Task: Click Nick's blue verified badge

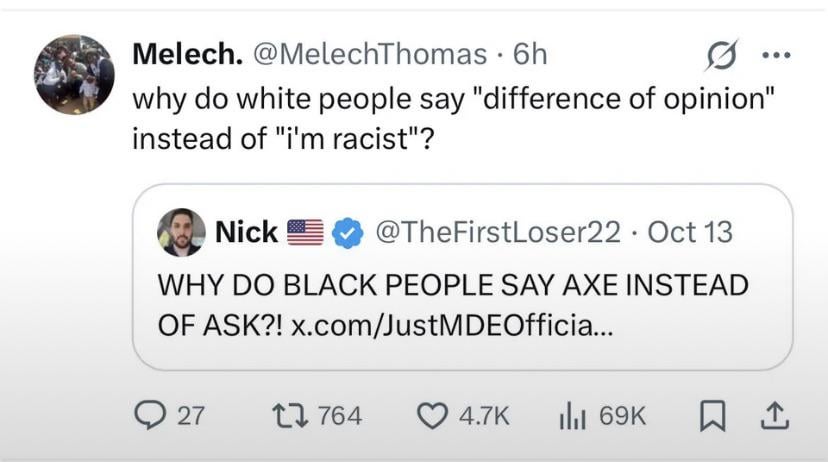Action: (x=346, y=233)
